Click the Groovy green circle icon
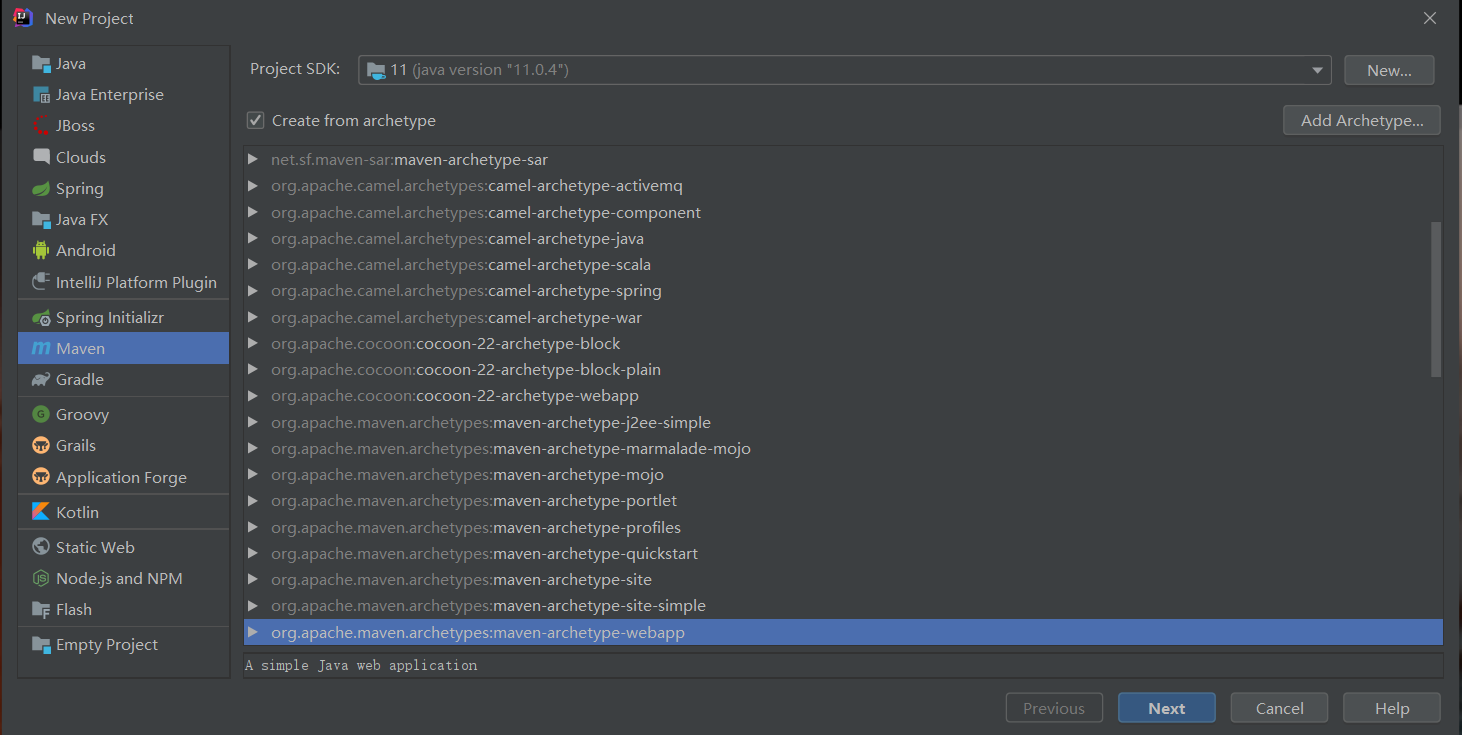 tap(41, 415)
